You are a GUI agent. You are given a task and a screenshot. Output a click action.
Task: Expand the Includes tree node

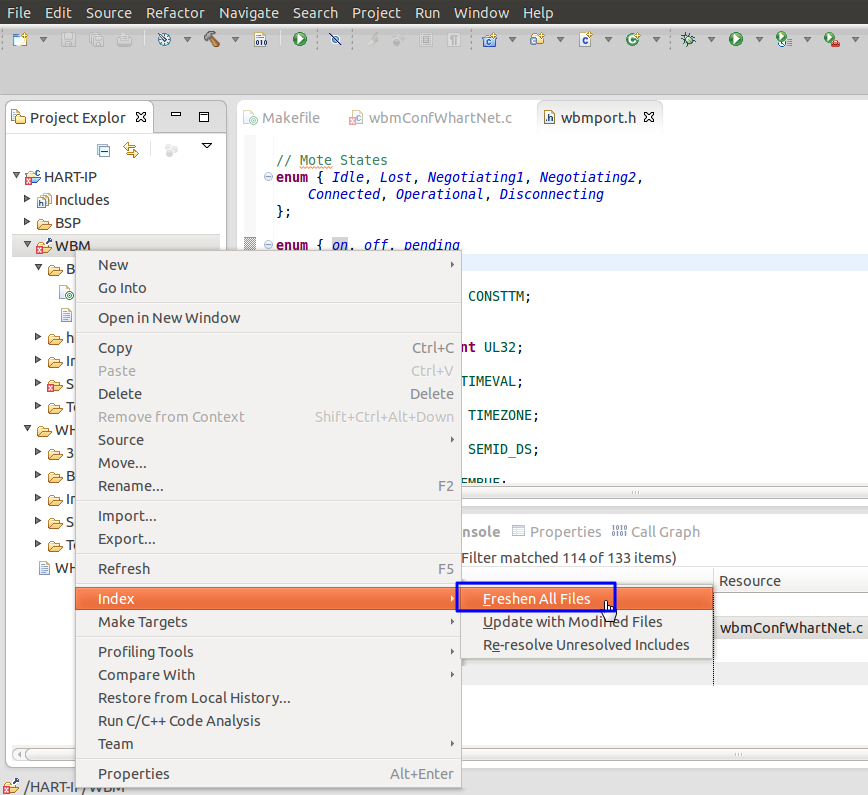28,200
